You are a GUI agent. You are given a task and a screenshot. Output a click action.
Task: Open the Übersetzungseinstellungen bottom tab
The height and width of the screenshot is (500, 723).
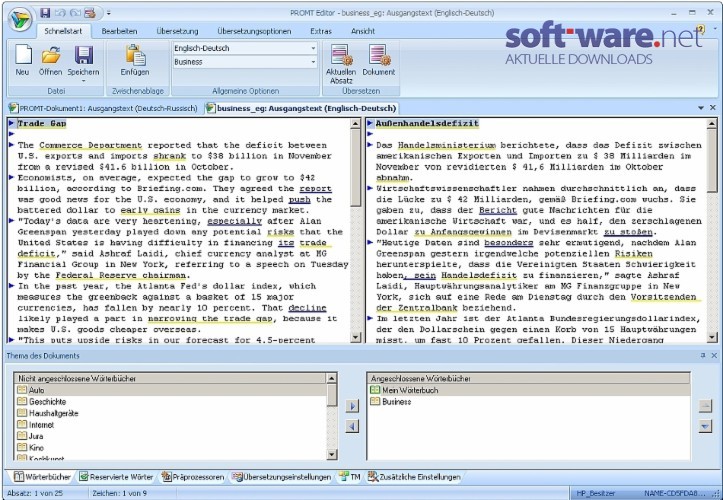point(282,477)
